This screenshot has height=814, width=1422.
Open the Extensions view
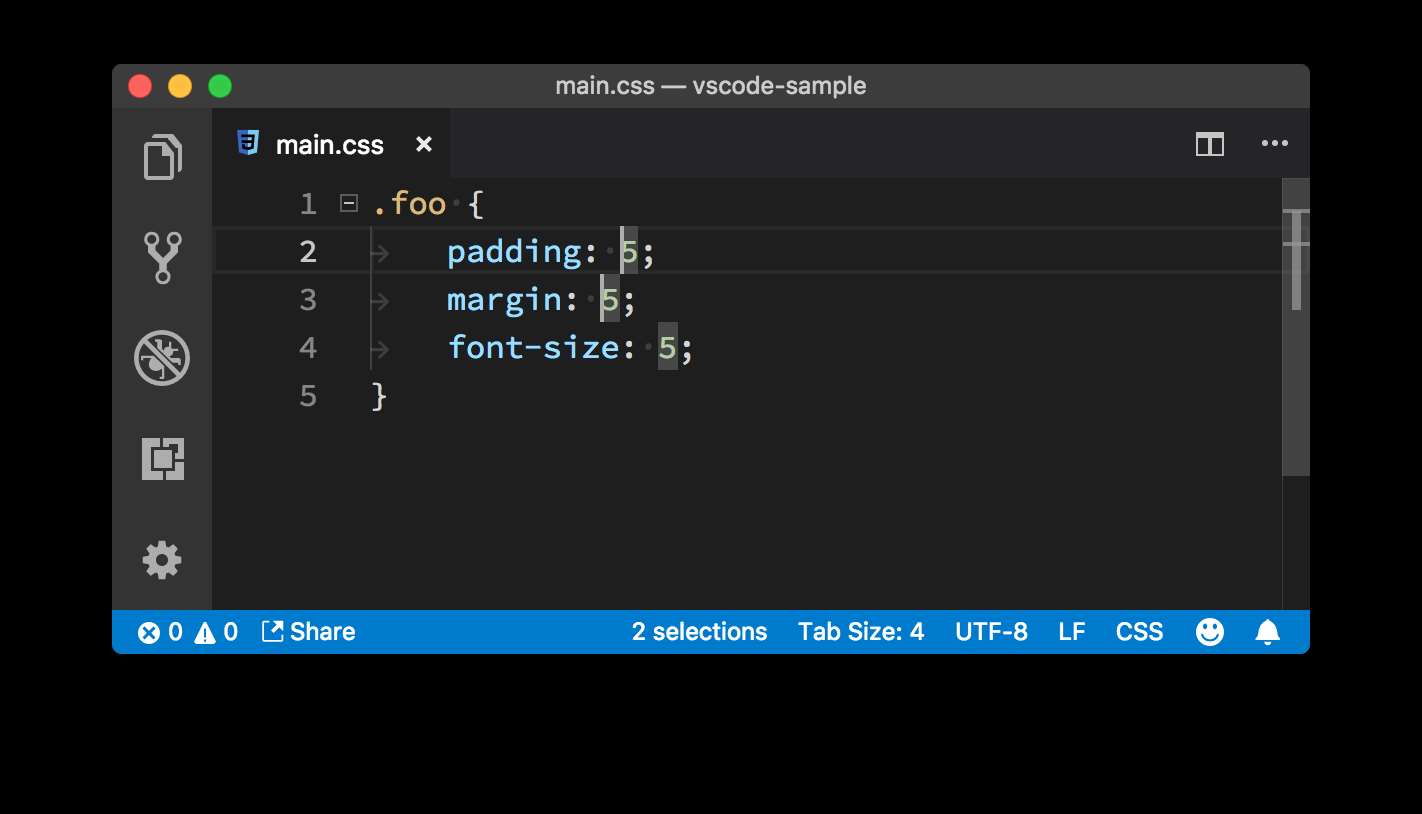[162, 458]
